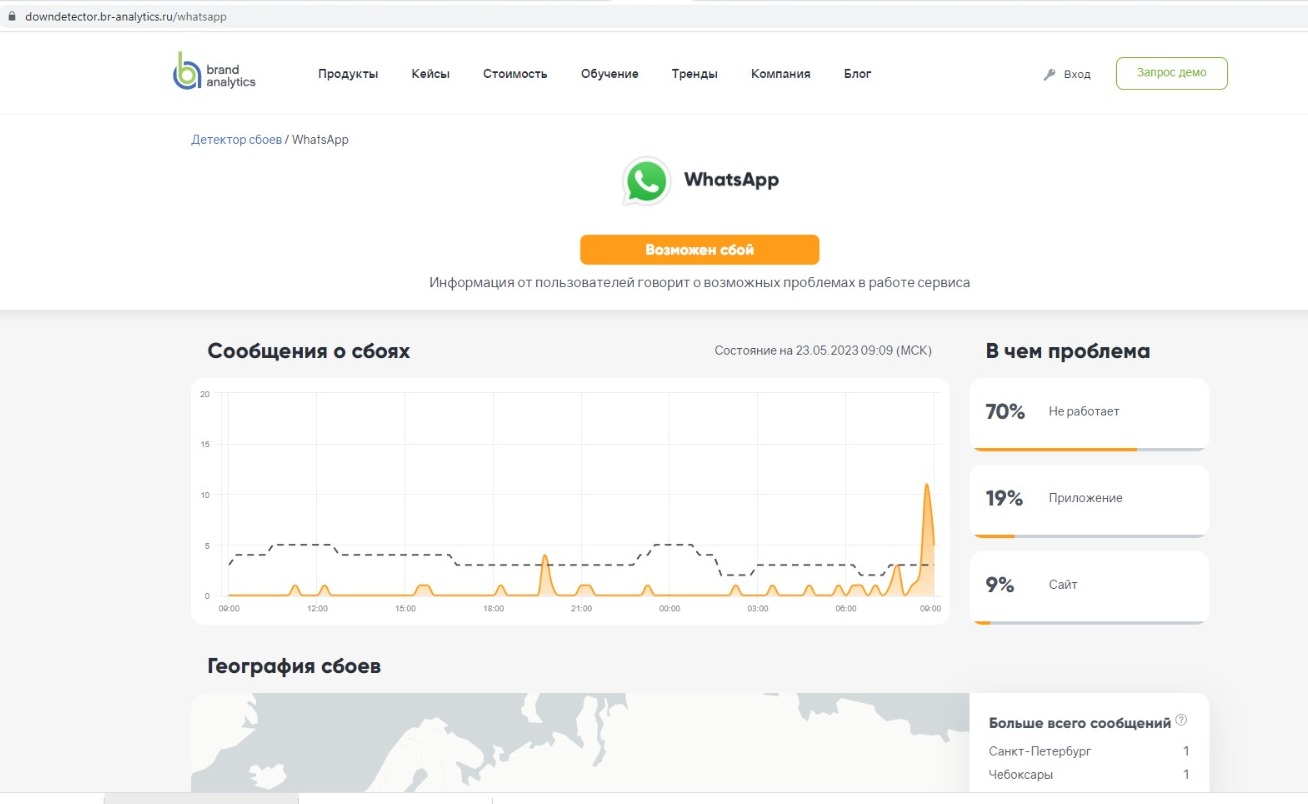
Task: Click the Больше всего сообщений heading
Action: click(x=1080, y=723)
